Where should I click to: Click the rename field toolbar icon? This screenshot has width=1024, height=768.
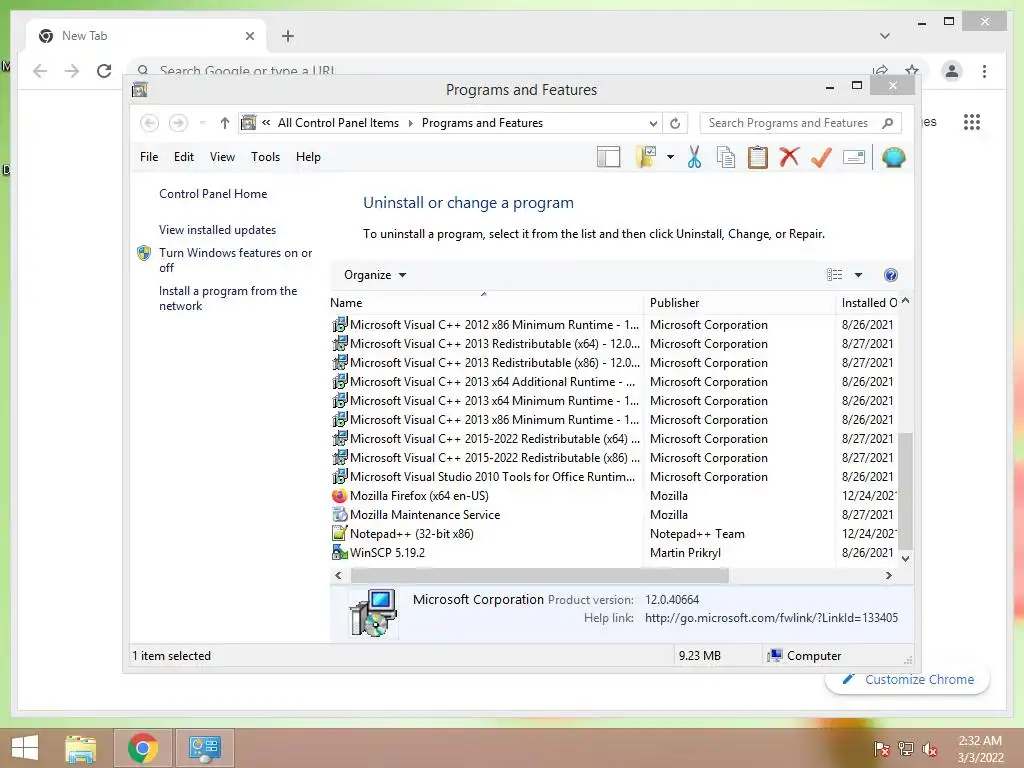[854, 157]
